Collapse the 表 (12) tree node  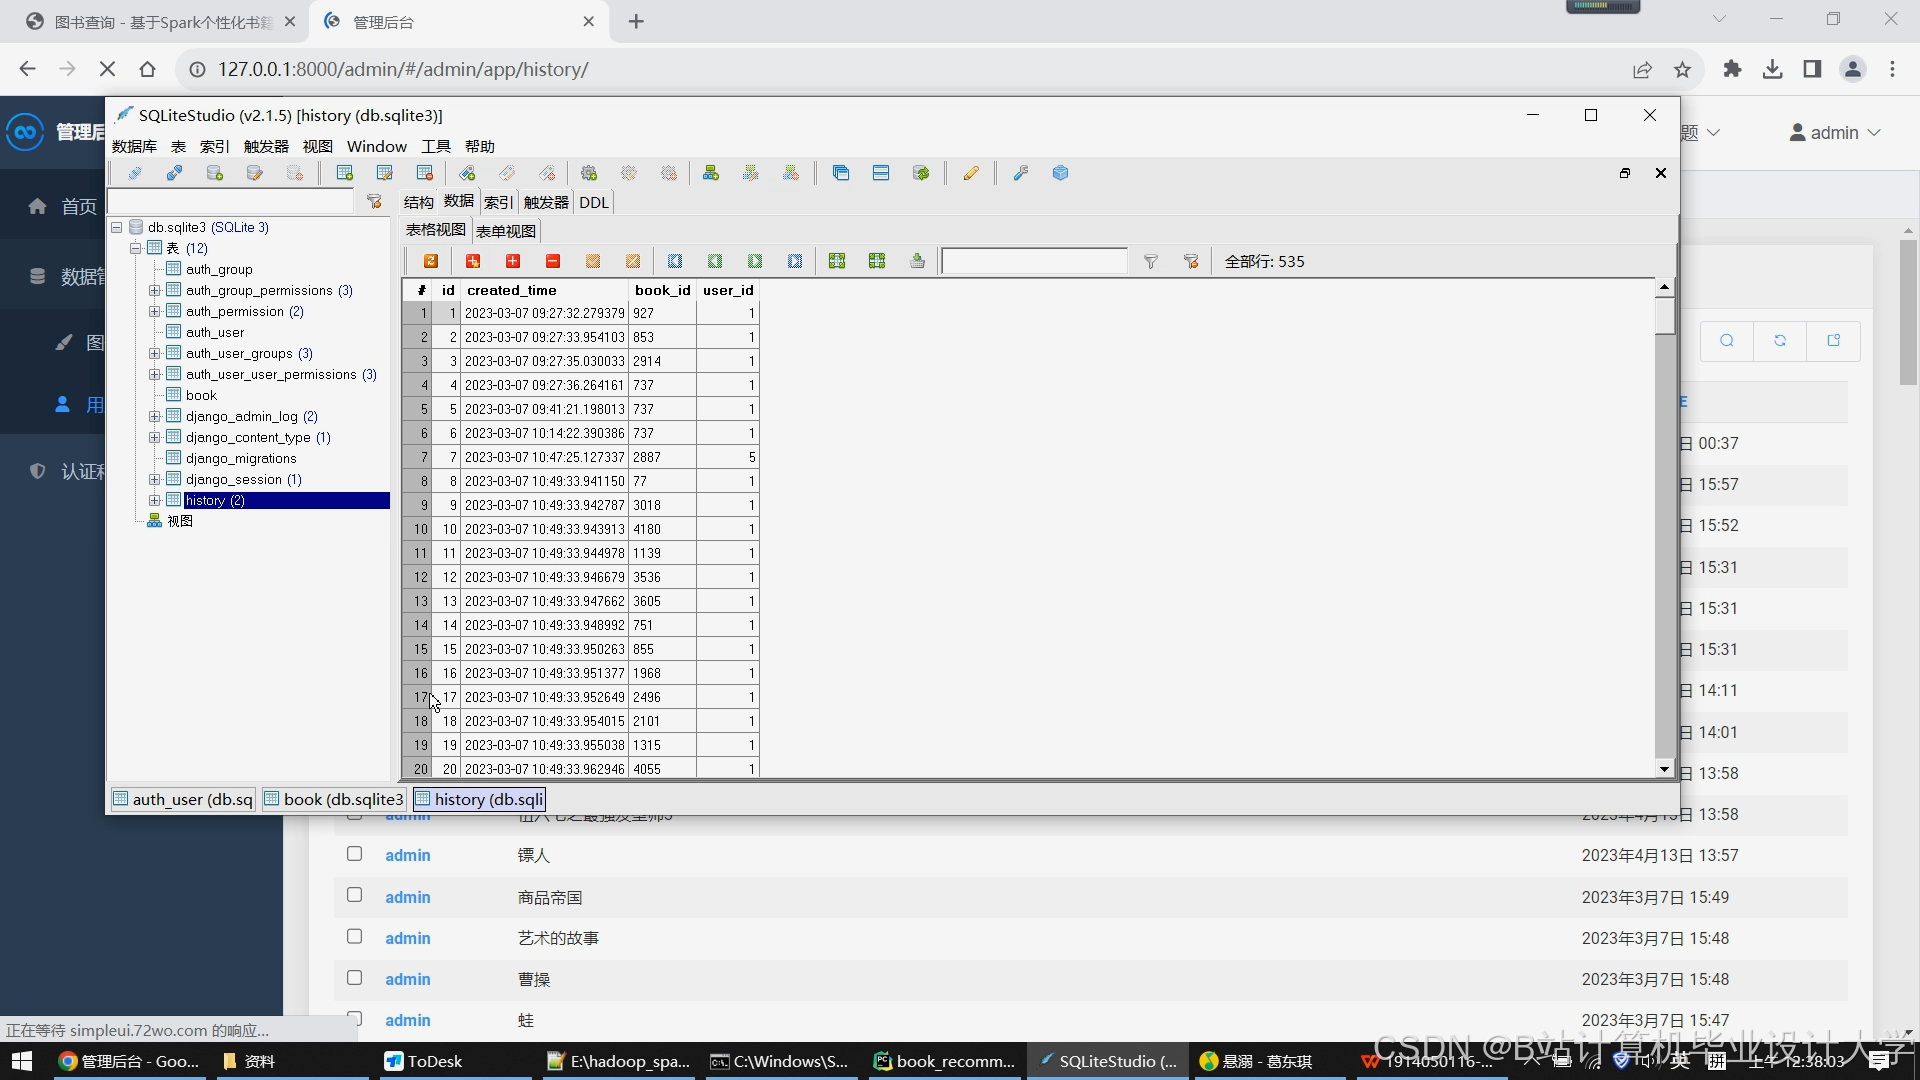(135, 248)
